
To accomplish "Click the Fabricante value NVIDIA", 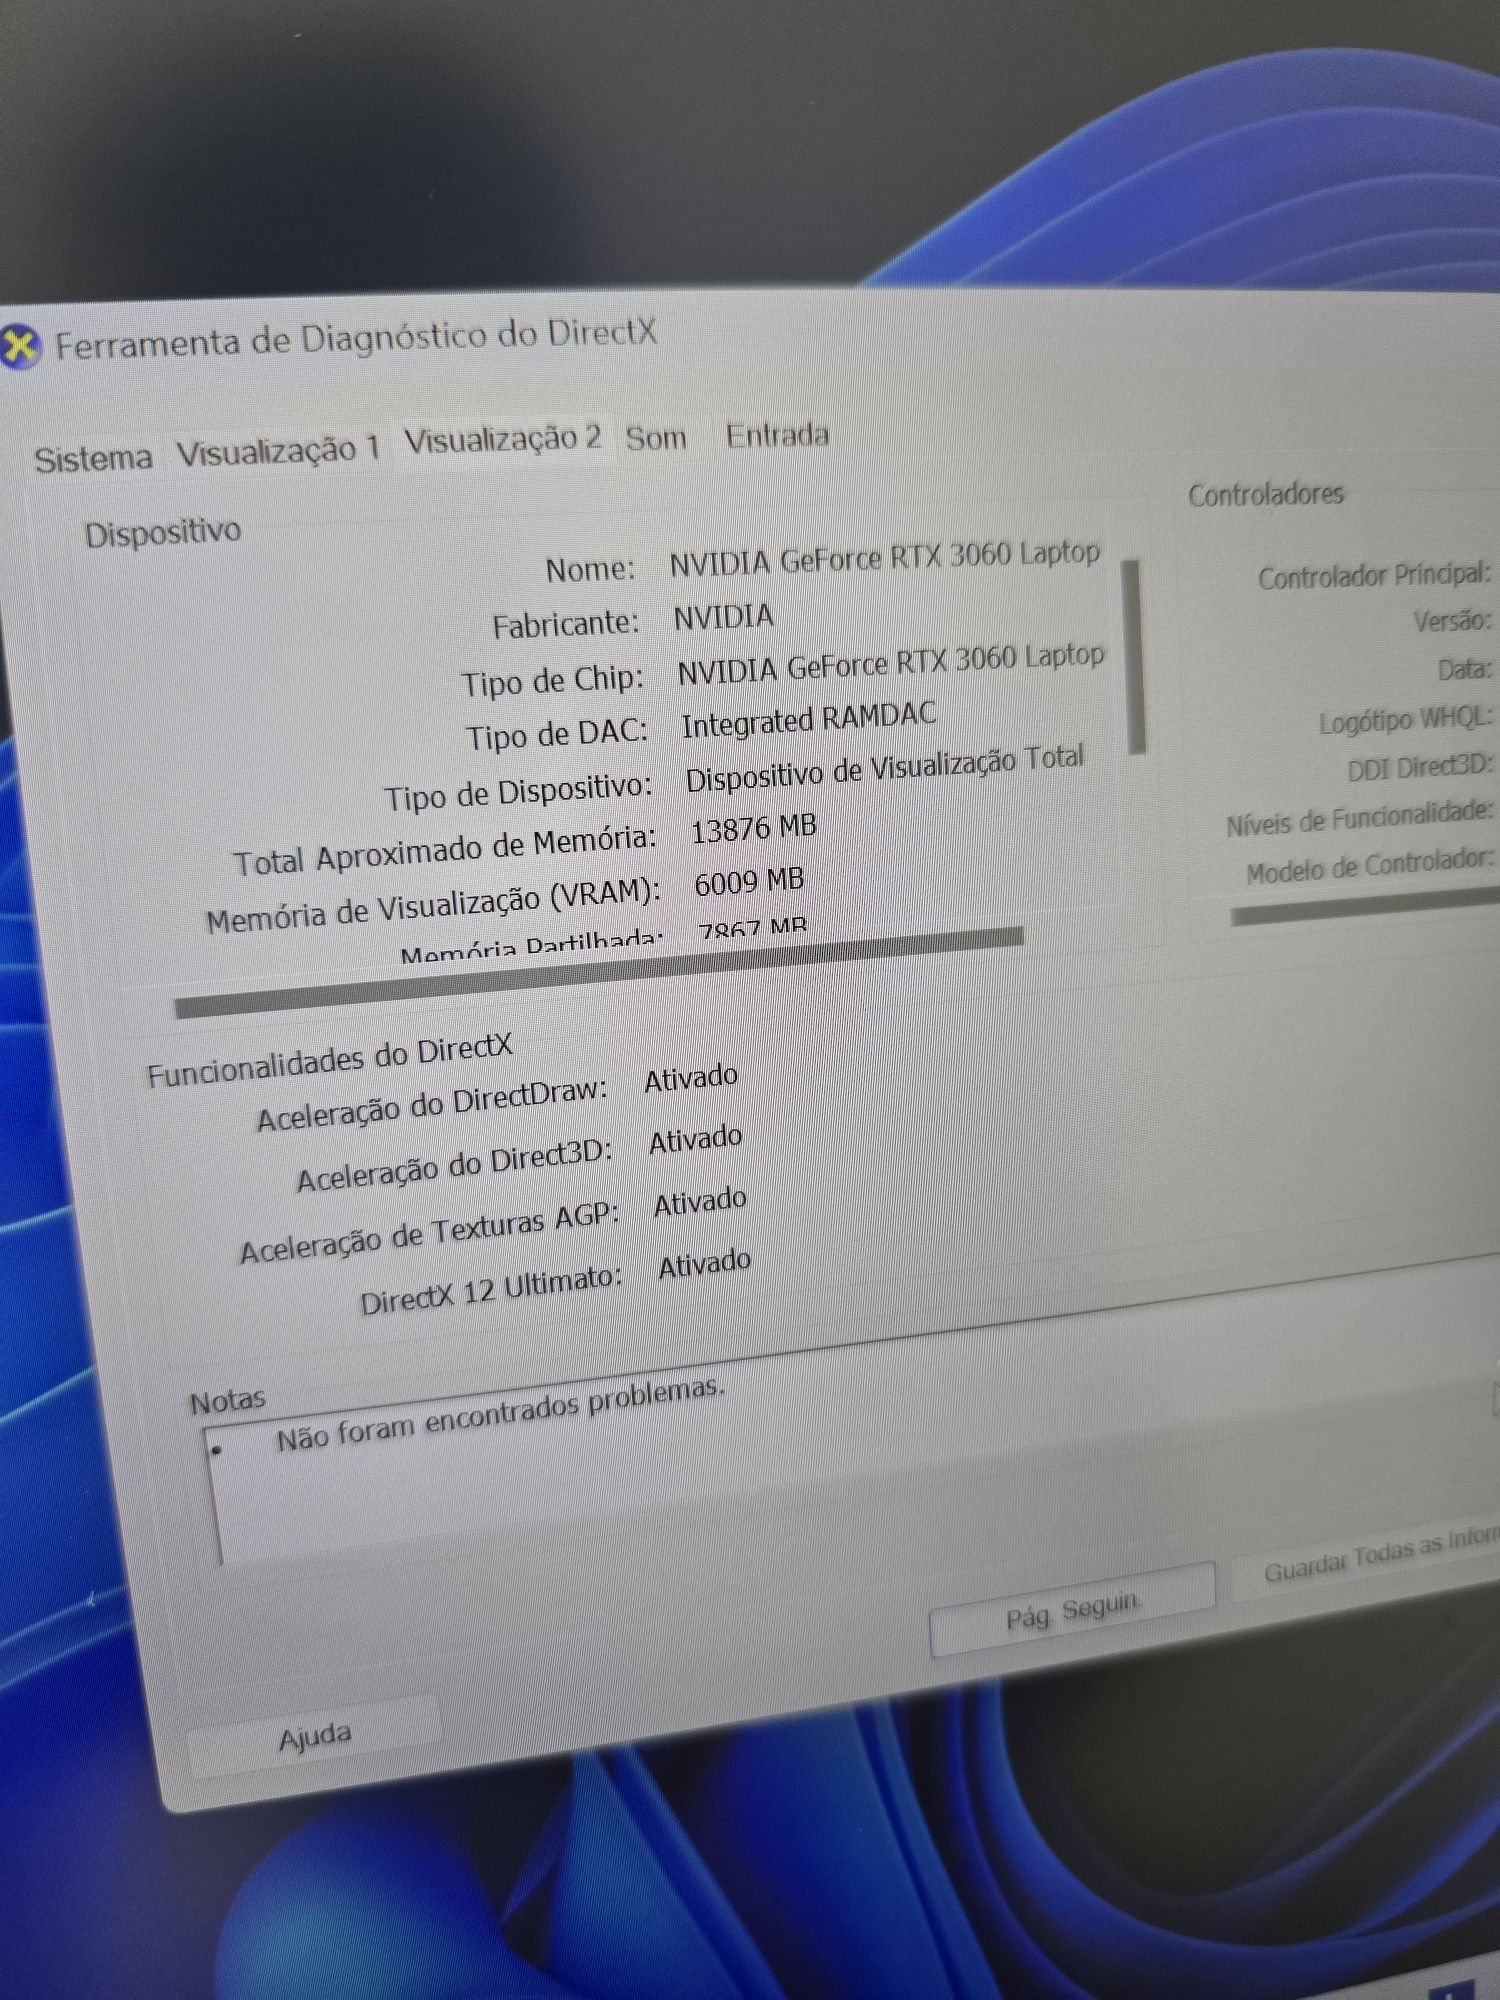I will click(724, 617).
